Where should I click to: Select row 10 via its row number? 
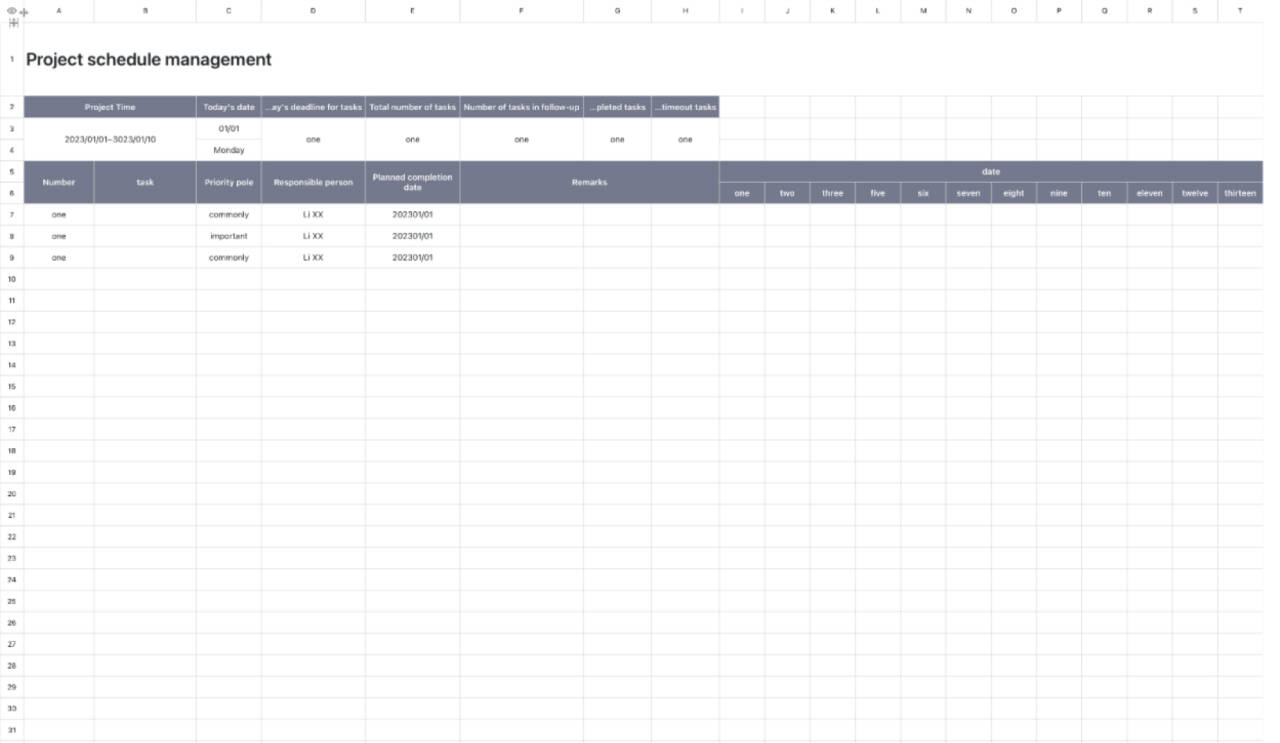[x=12, y=279]
